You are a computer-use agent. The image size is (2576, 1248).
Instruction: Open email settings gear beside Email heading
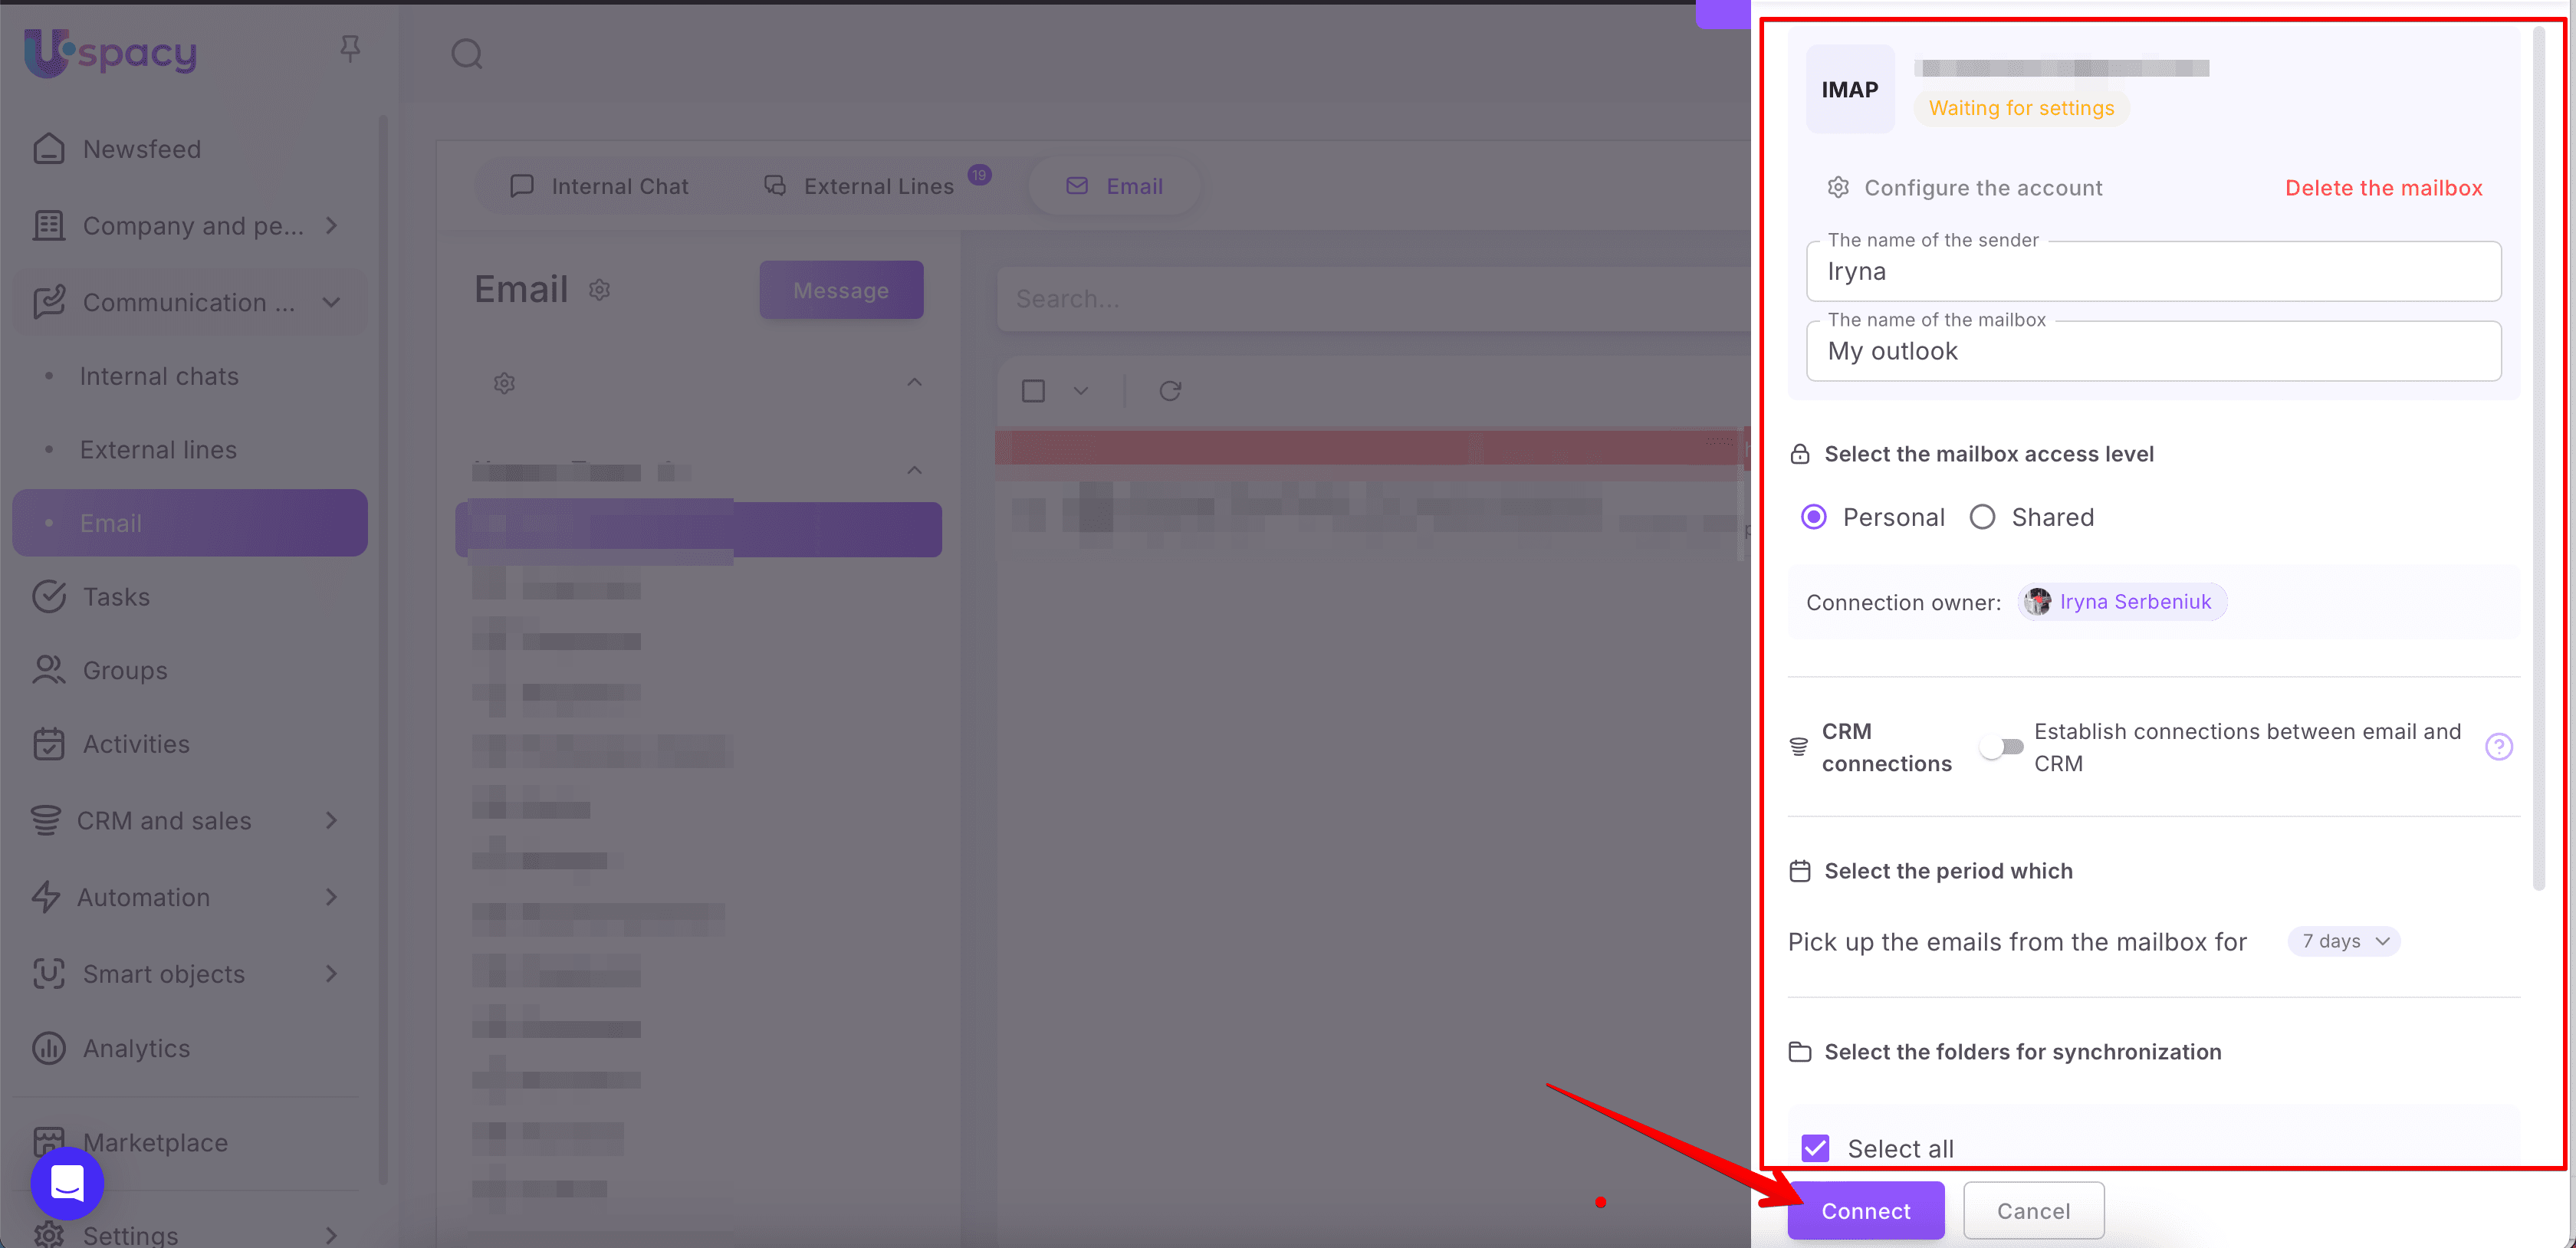(x=599, y=290)
